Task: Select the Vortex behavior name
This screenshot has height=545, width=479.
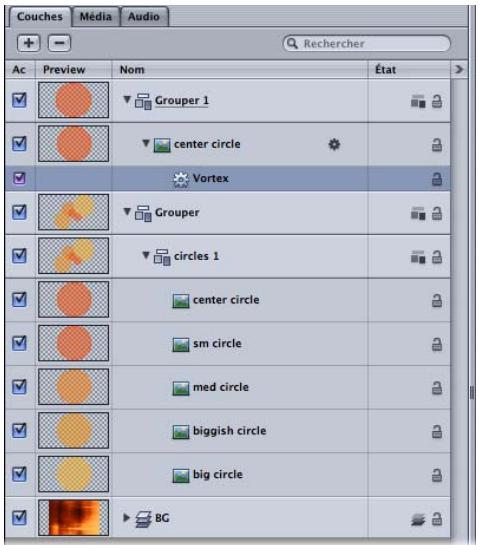Action: point(211,178)
